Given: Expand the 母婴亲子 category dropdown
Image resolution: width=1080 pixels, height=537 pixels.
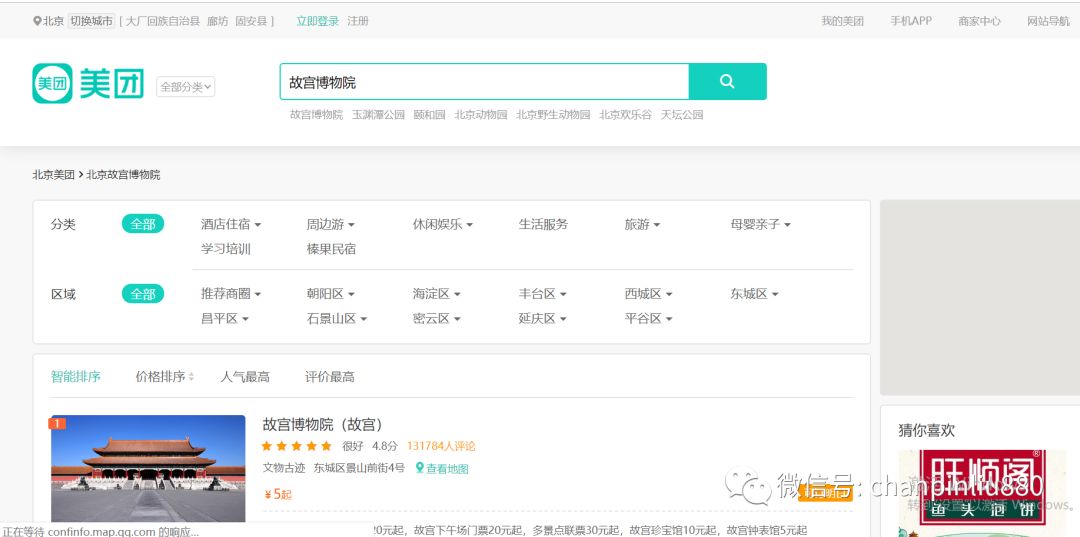Looking at the screenshot, I should click(761, 224).
